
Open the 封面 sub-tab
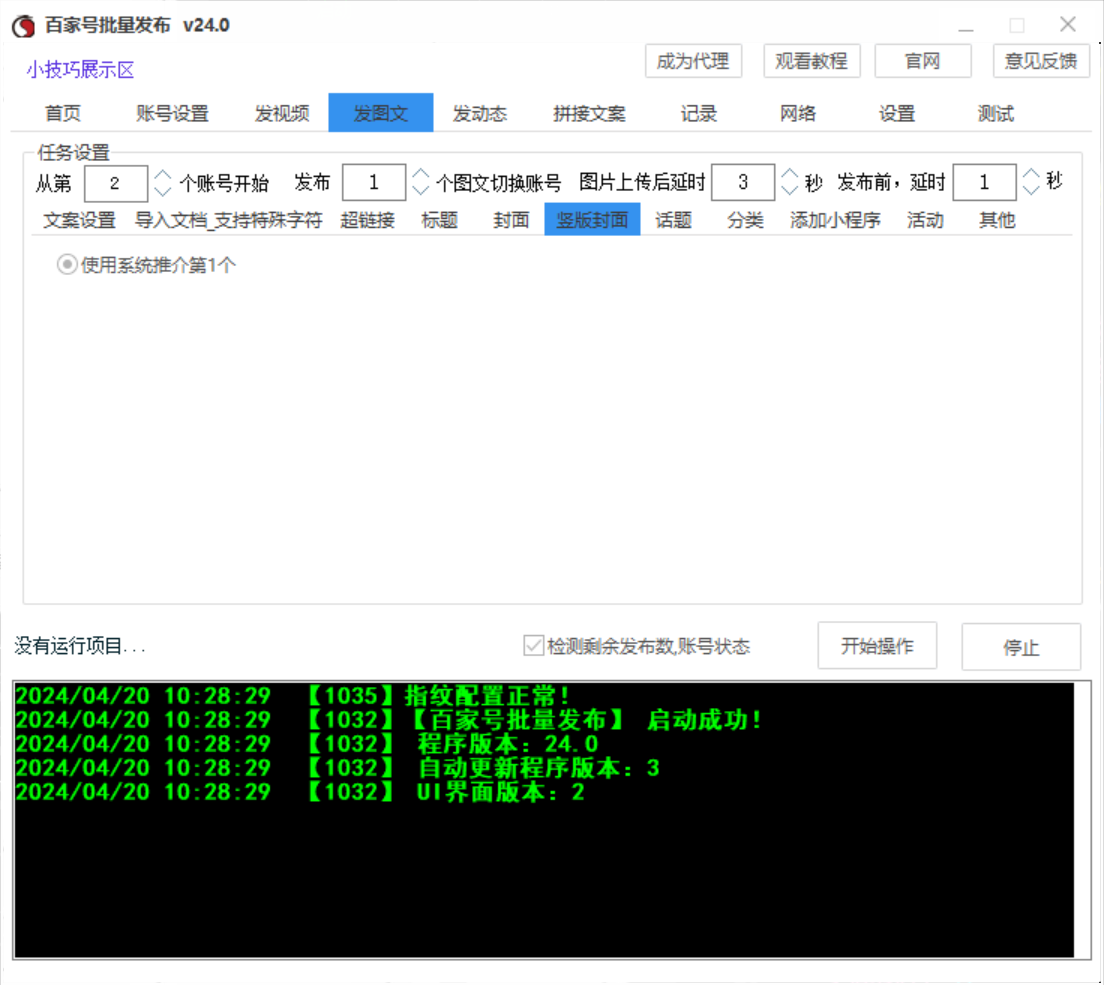point(511,220)
